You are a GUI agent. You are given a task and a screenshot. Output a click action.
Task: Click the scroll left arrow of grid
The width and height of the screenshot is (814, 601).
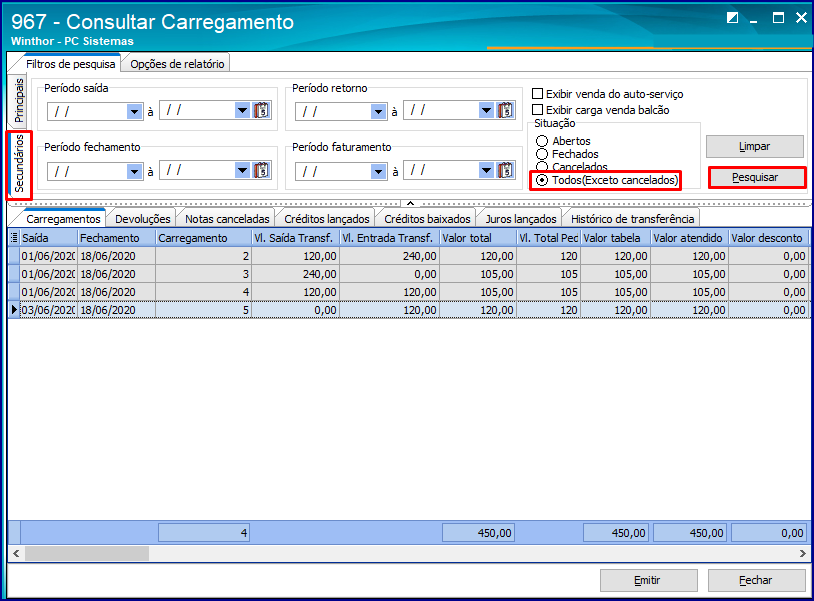pyautogui.click(x=16, y=553)
